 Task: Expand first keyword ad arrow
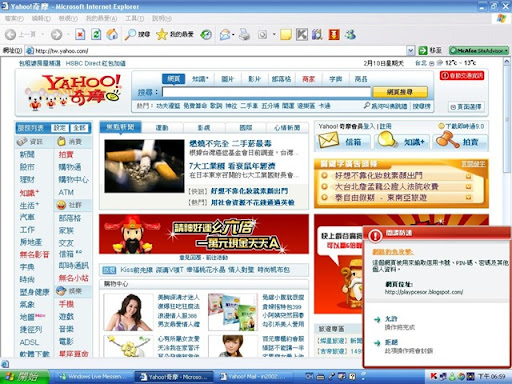pyautogui.click(x=468, y=176)
